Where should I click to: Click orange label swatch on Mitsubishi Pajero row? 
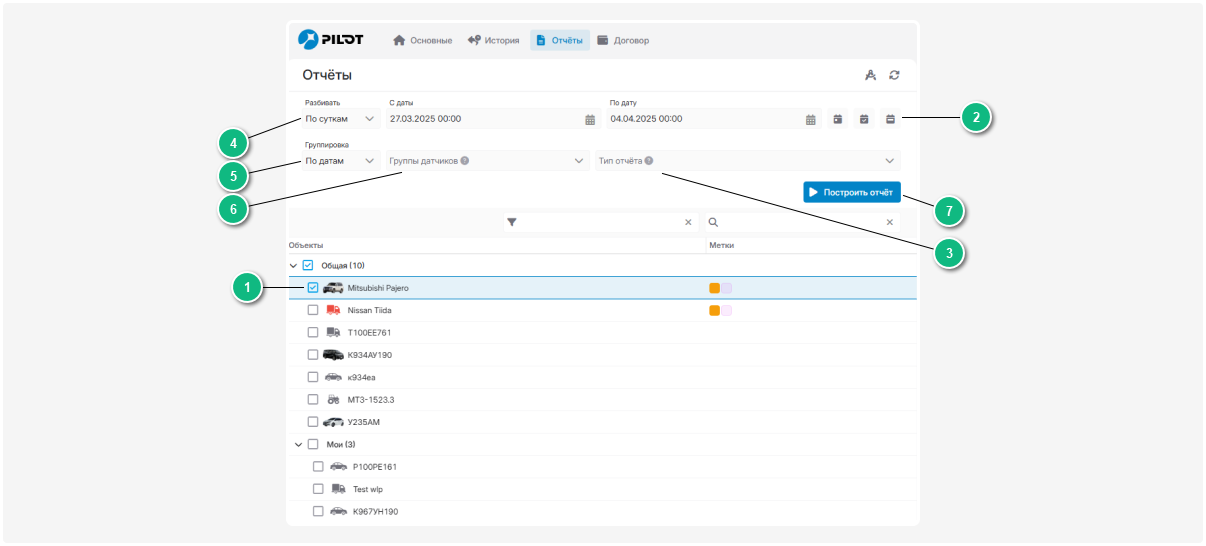tap(714, 288)
